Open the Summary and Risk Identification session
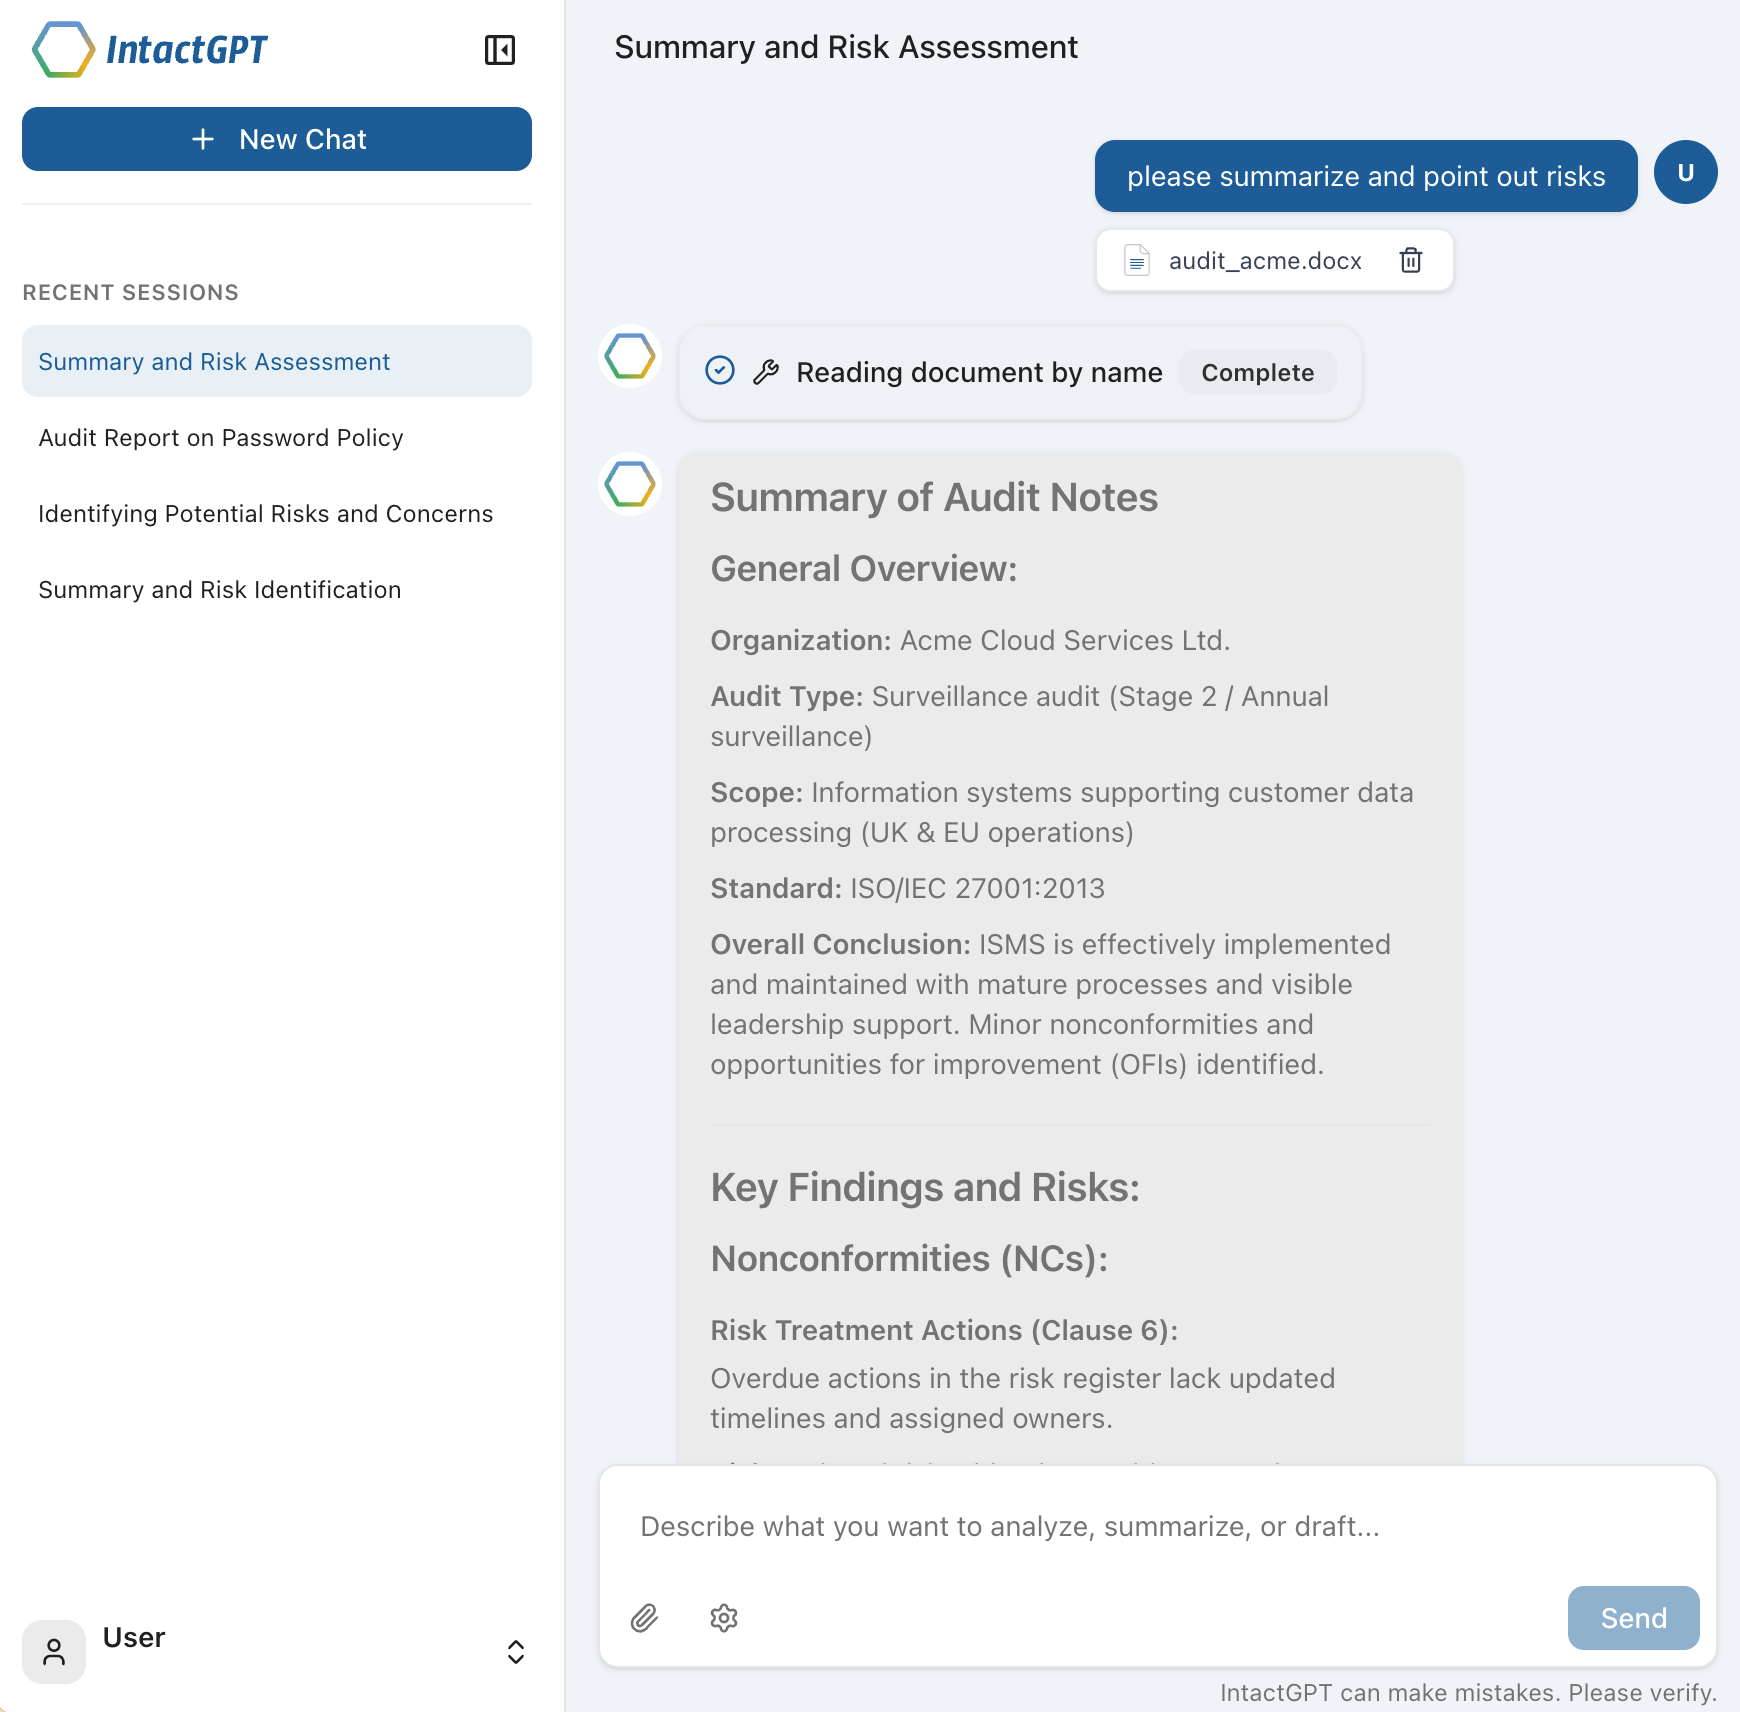Image resolution: width=1740 pixels, height=1712 pixels. pos(220,589)
